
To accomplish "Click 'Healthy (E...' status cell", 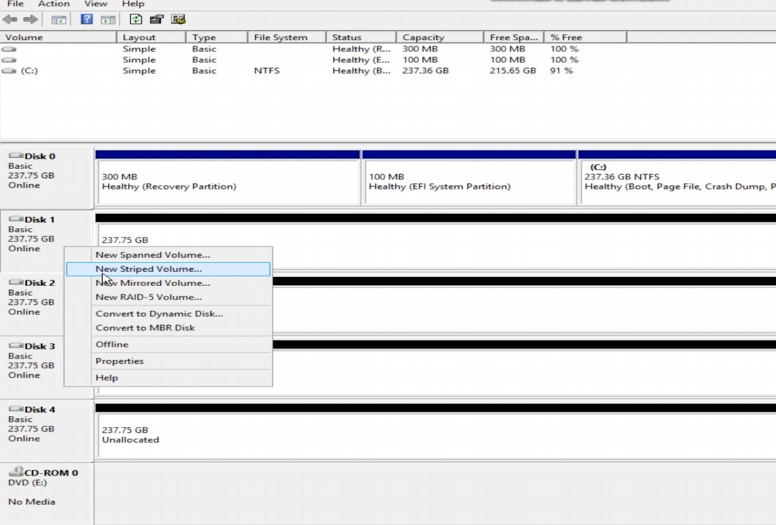I will [x=361, y=60].
